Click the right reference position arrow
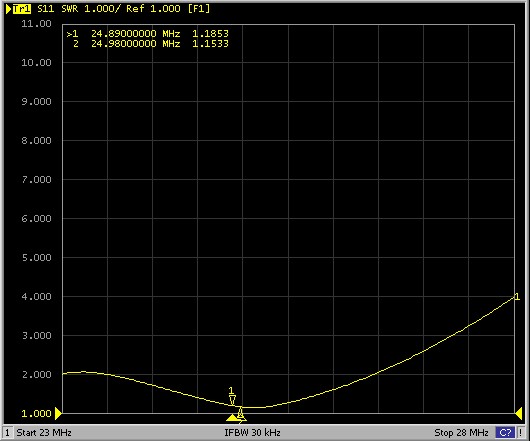Screen dimensions: 530x441 519,413
